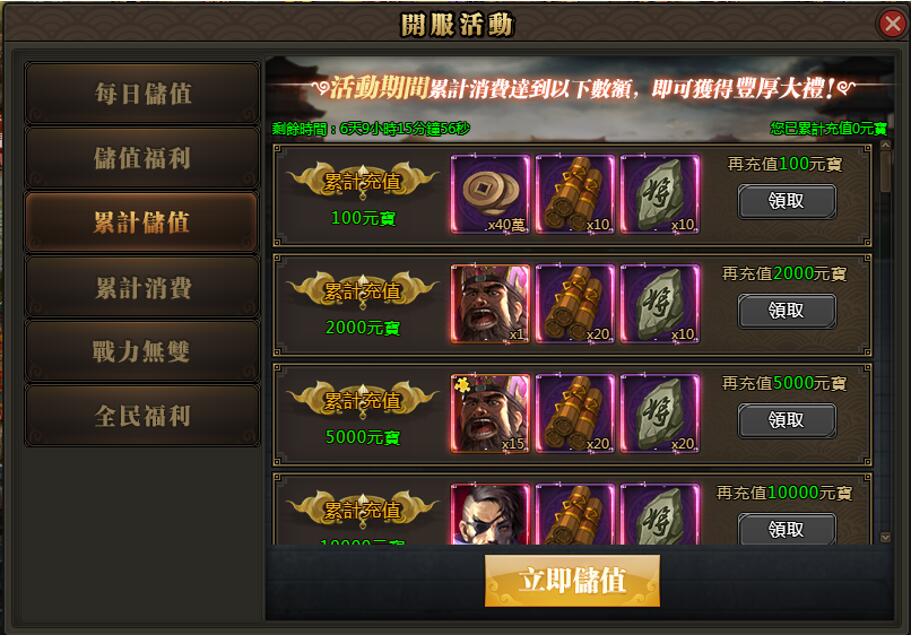Click the stone token x10 in 2000元寶 row
The image size is (912, 636).
click(x=660, y=304)
